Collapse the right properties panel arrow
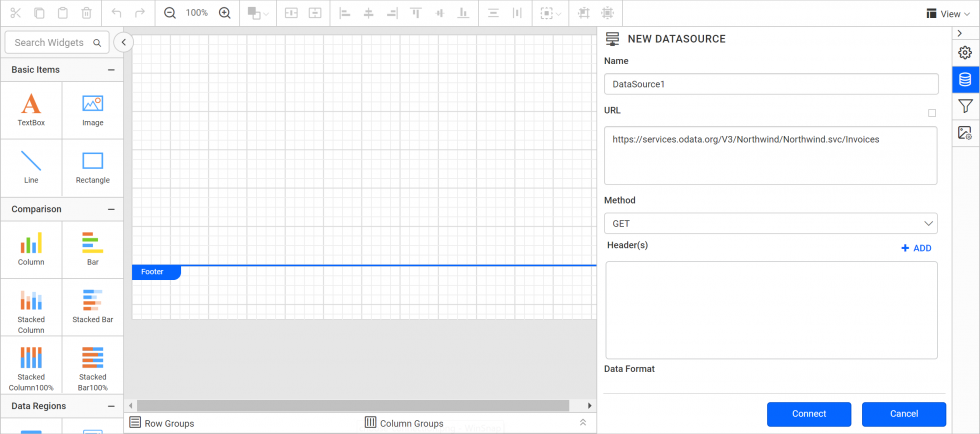This screenshot has height=434, width=980. (x=959, y=33)
